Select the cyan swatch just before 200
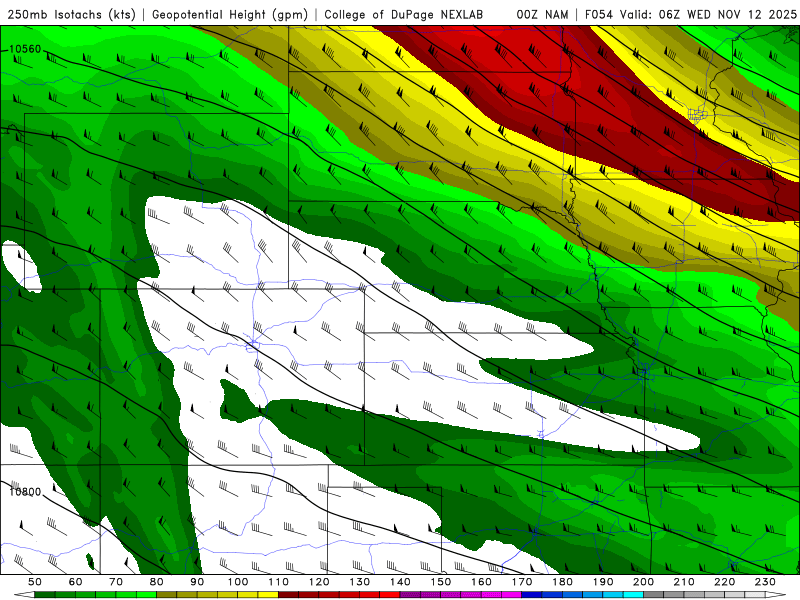Image resolution: width=800 pixels, height=600 pixels. tap(633, 595)
